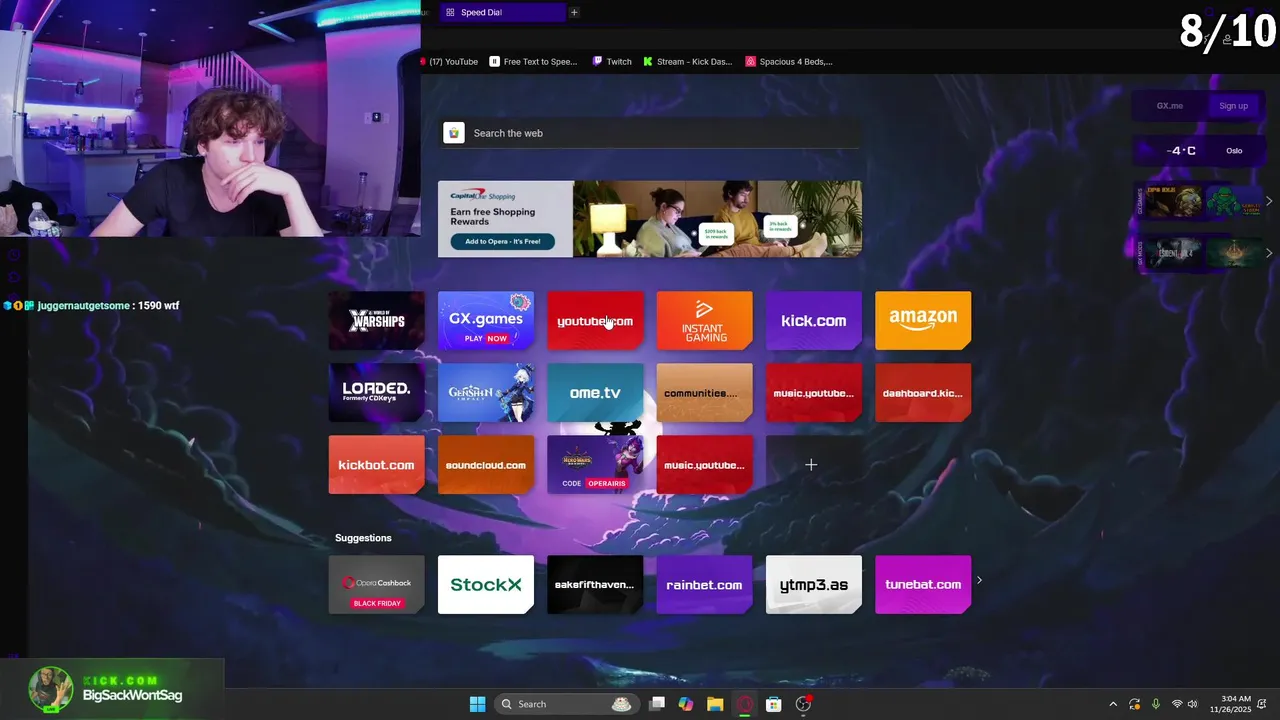This screenshot has width=1280, height=720.
Task: Open the ytmp3.as suggestion tile
Action: pos(813,585)
